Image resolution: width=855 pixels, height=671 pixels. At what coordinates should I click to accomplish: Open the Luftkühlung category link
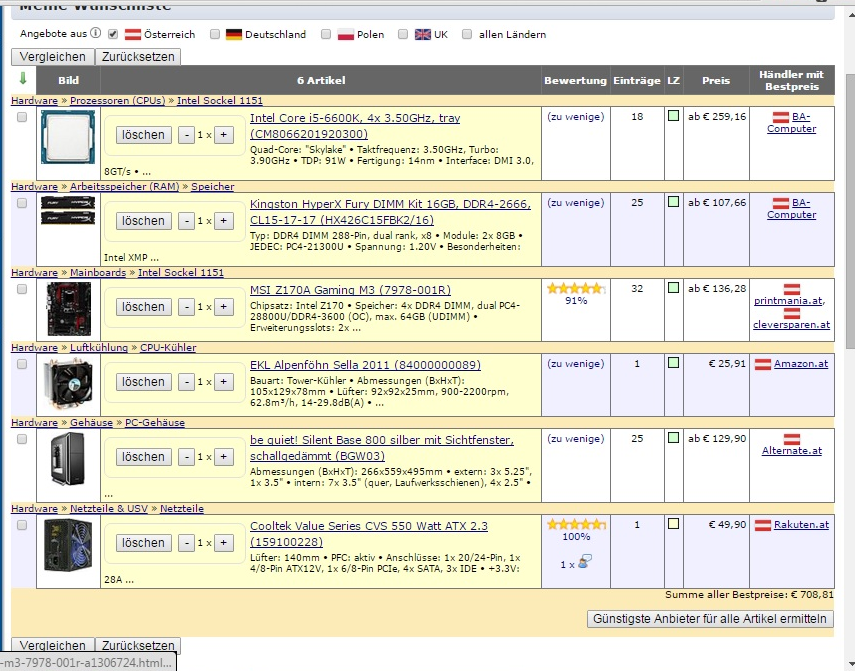pyautogui.click(x=99, y=347)
